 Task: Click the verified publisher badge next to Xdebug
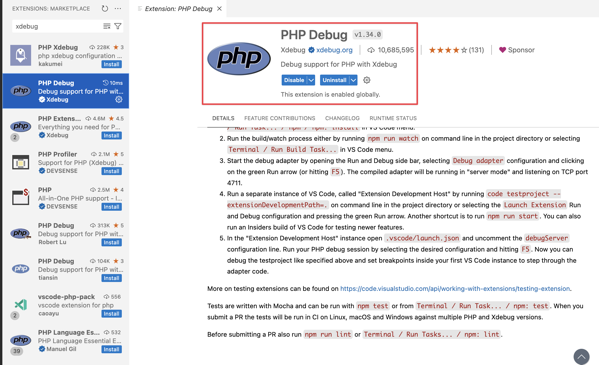tap(311, 50)
